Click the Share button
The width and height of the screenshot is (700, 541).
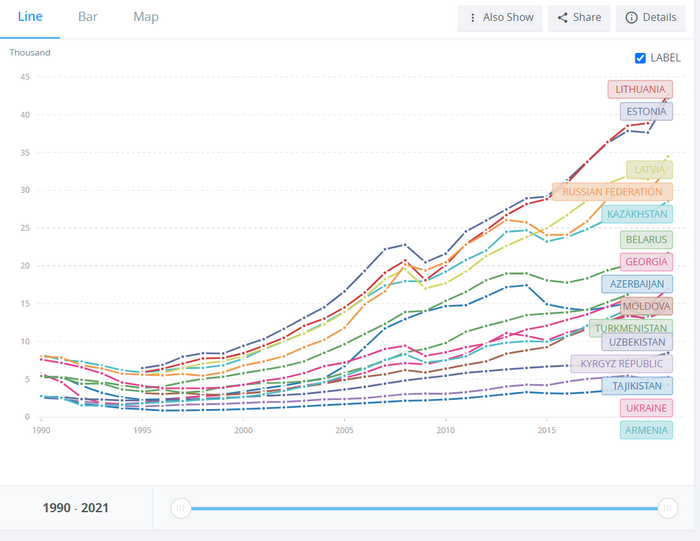[579, 18]
